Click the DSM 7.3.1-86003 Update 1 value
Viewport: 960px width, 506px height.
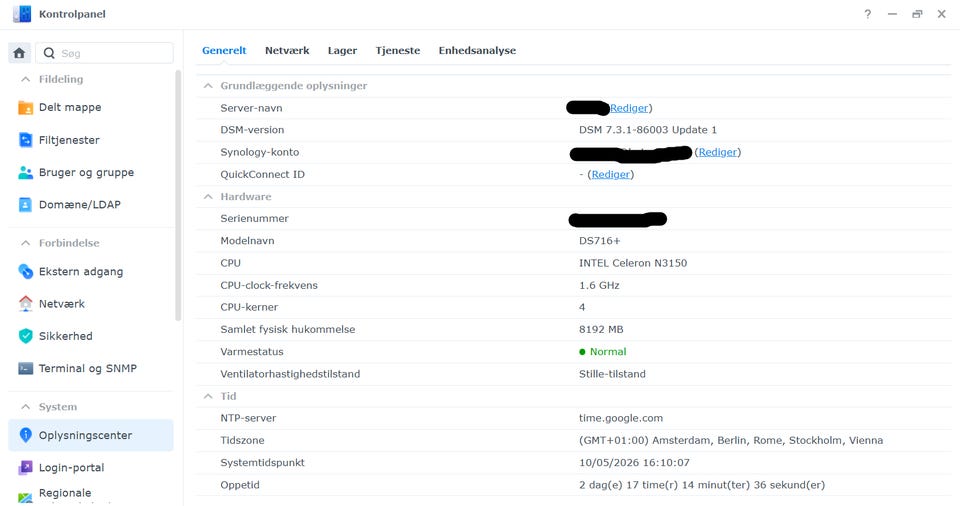(648, 130)
